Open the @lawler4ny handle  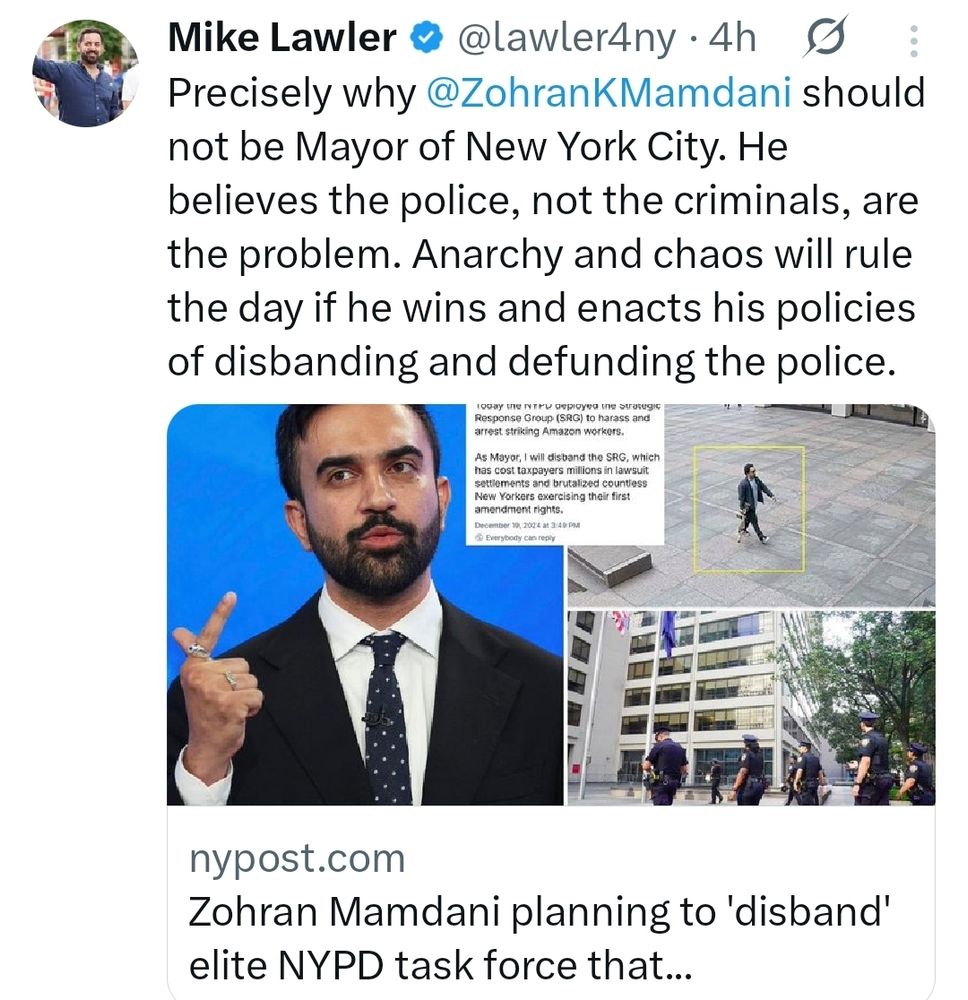tap(566, 38)
